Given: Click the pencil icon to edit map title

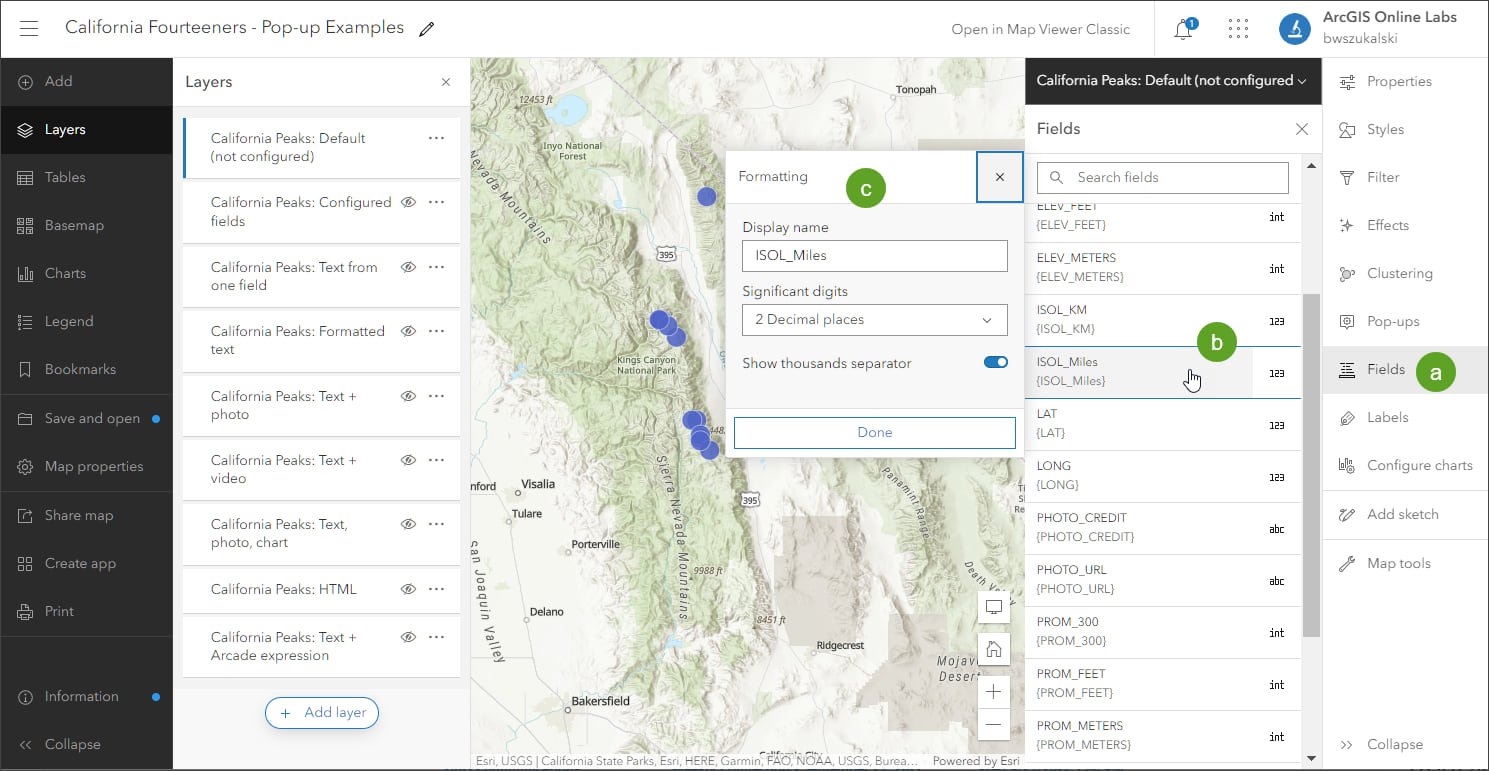Looking at the screenshot, I should pyautogui.click(x=427, y=29).
